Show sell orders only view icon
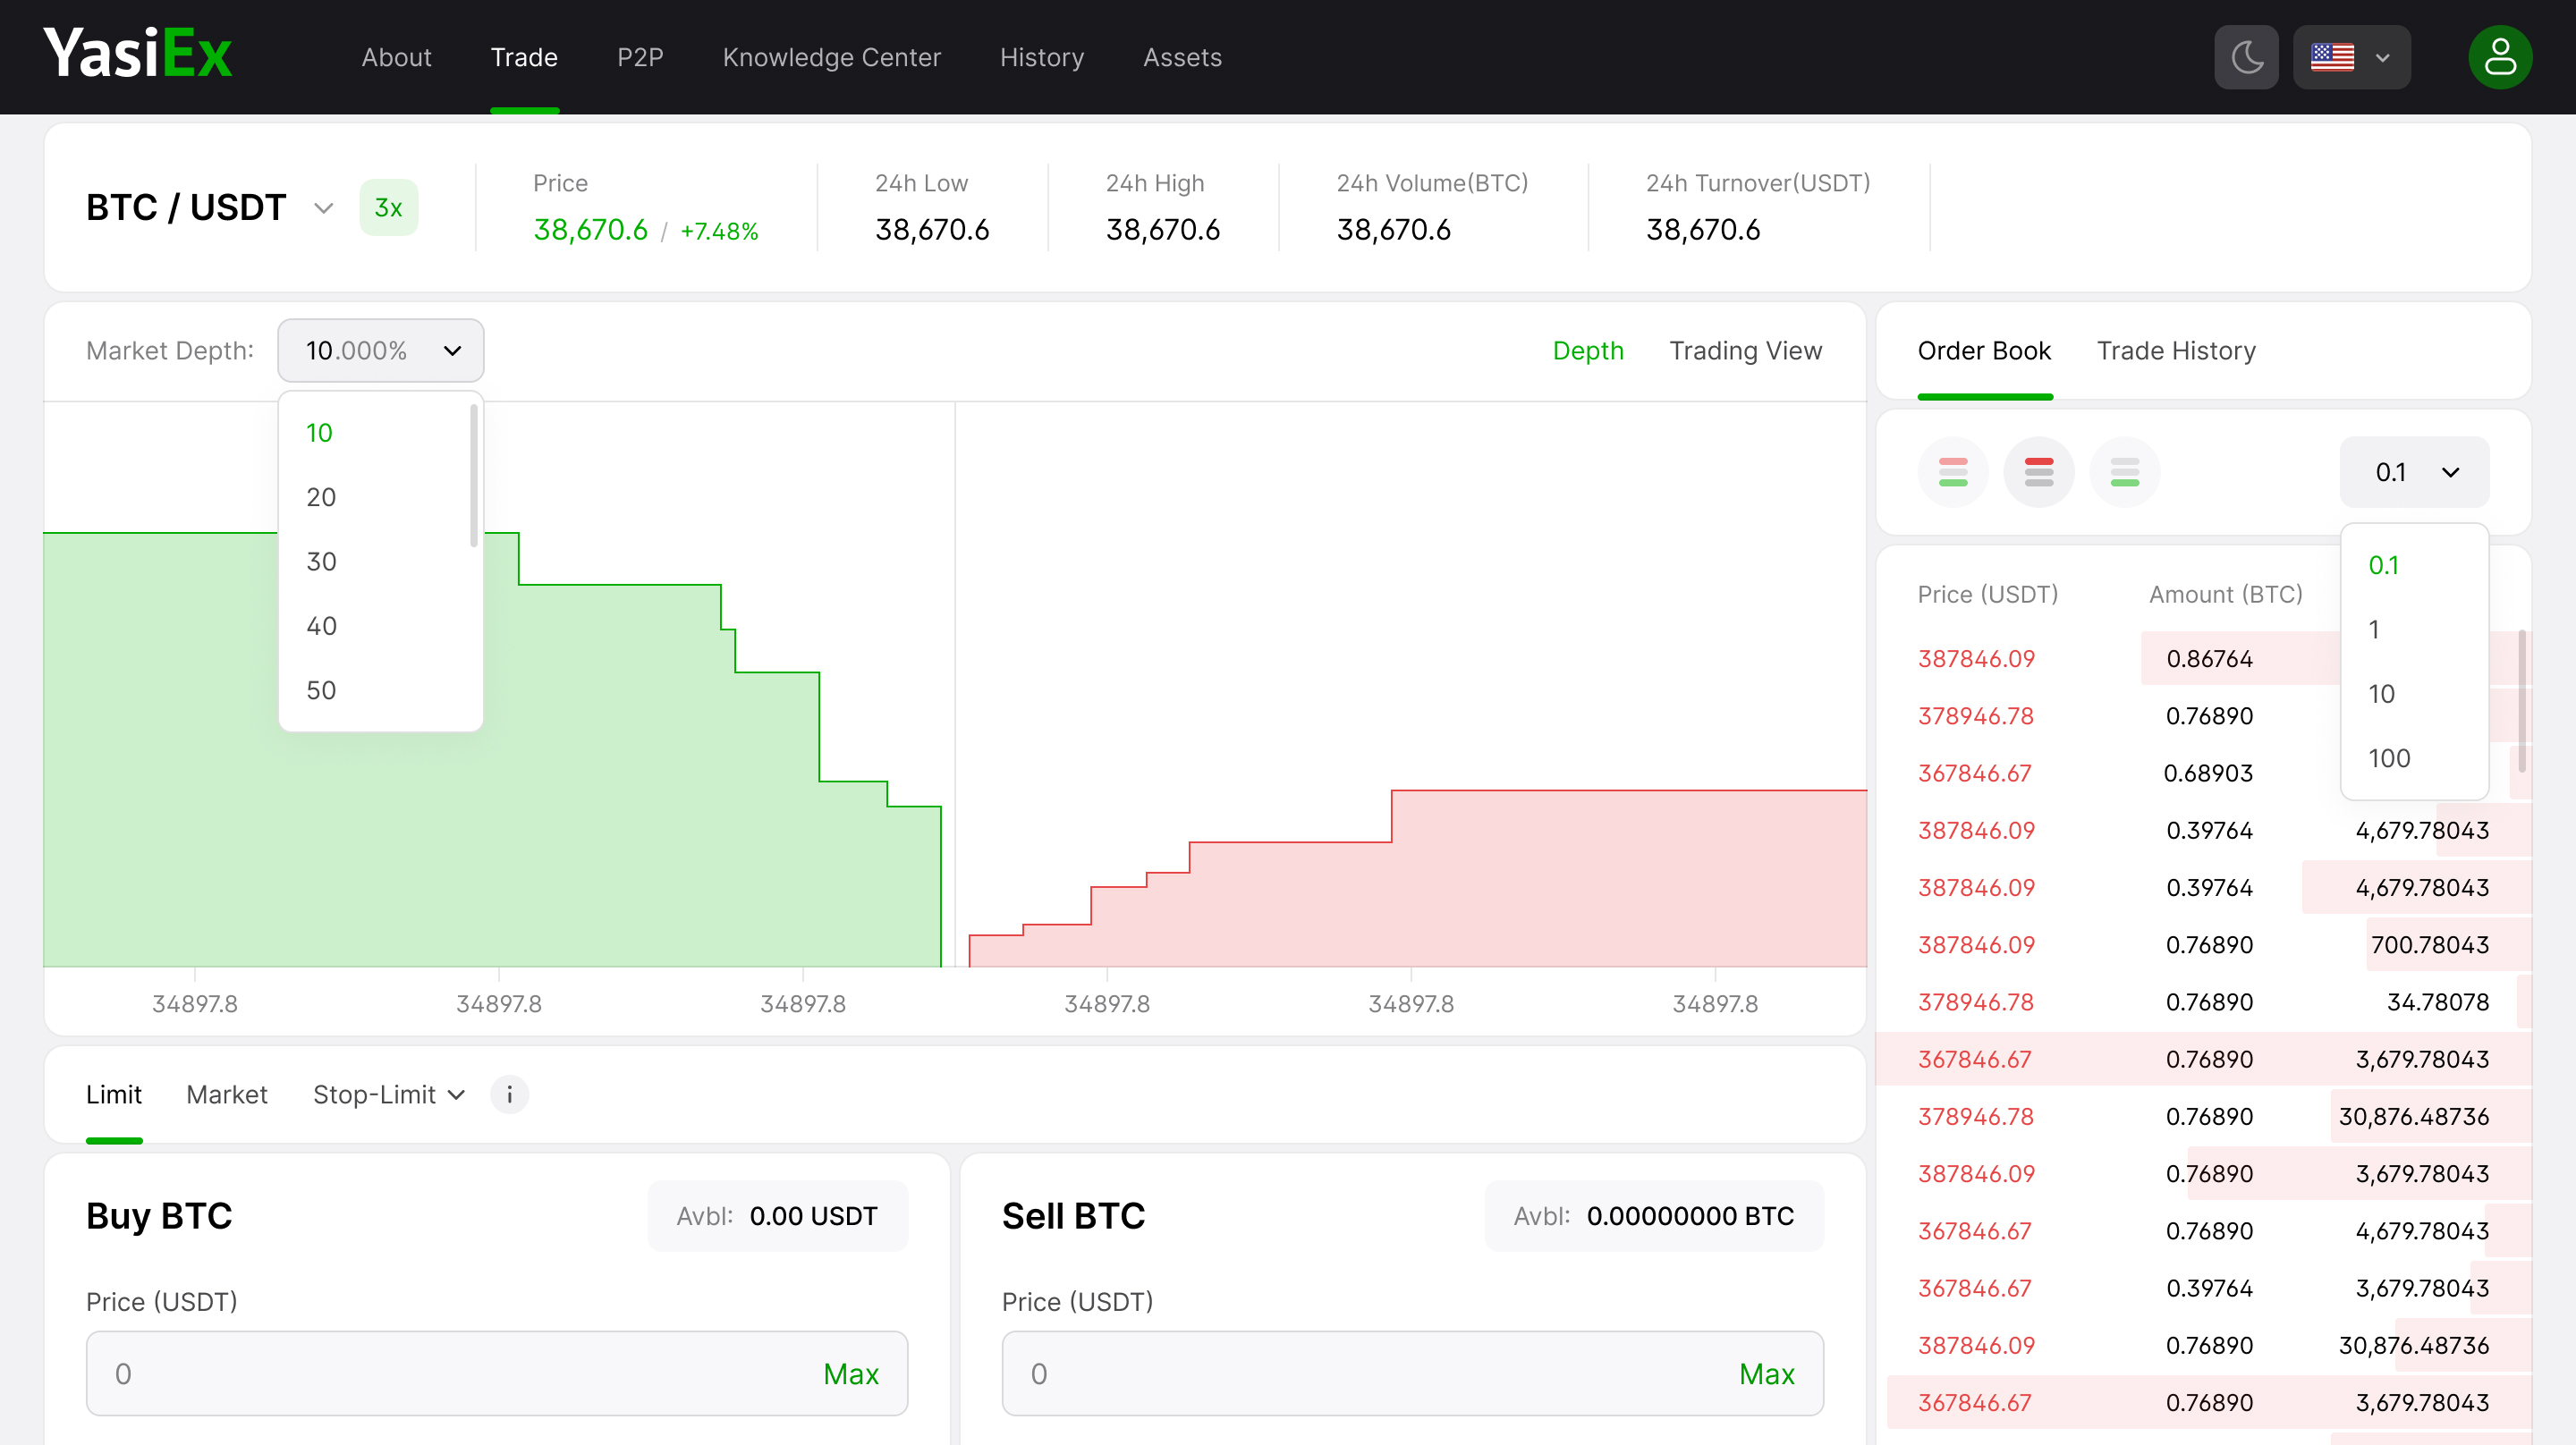2576x1445 pixels. click(x=2038, y=471)
